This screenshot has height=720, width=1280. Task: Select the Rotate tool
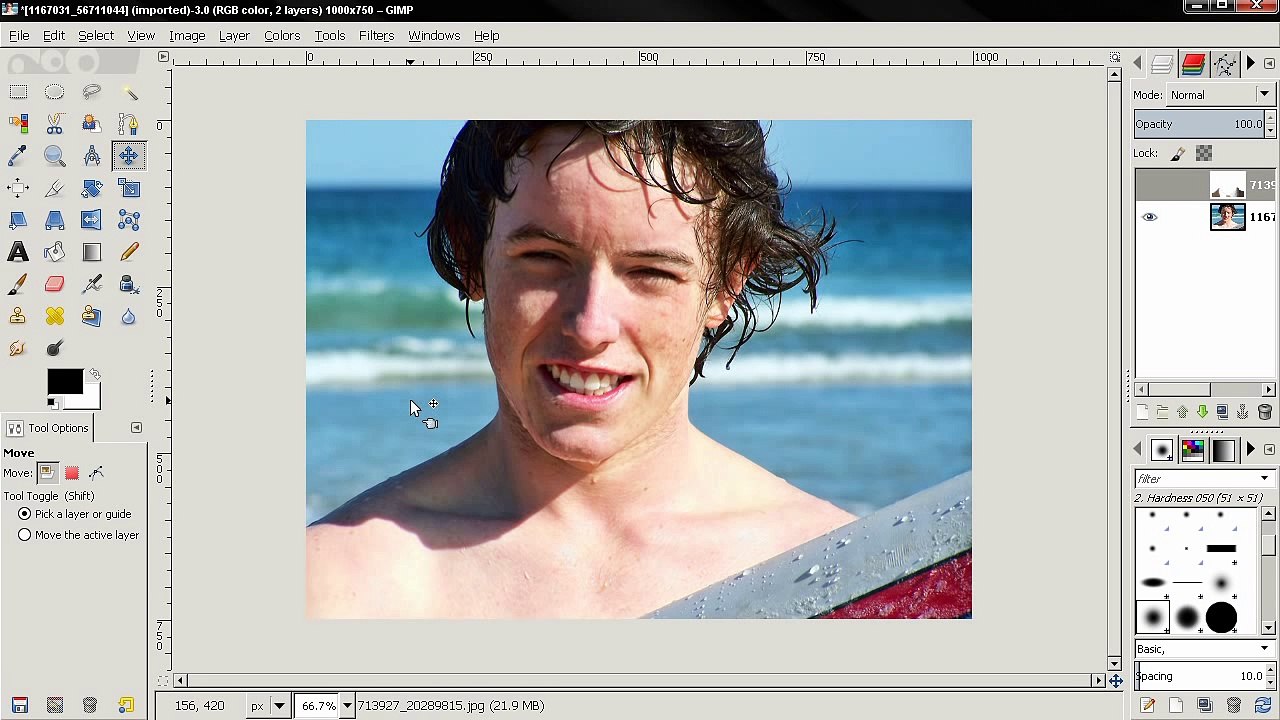pyautogui.click(x=92, y=188)
